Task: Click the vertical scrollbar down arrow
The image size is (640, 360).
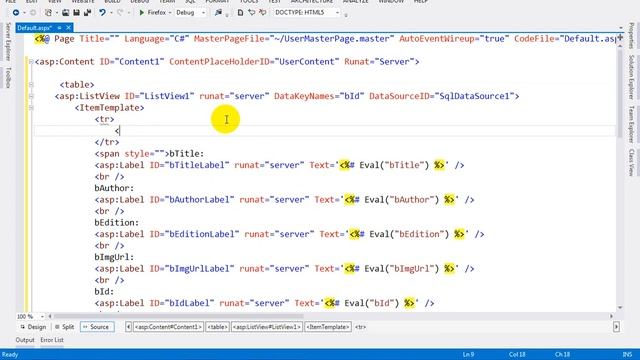Action: (620, 308)
